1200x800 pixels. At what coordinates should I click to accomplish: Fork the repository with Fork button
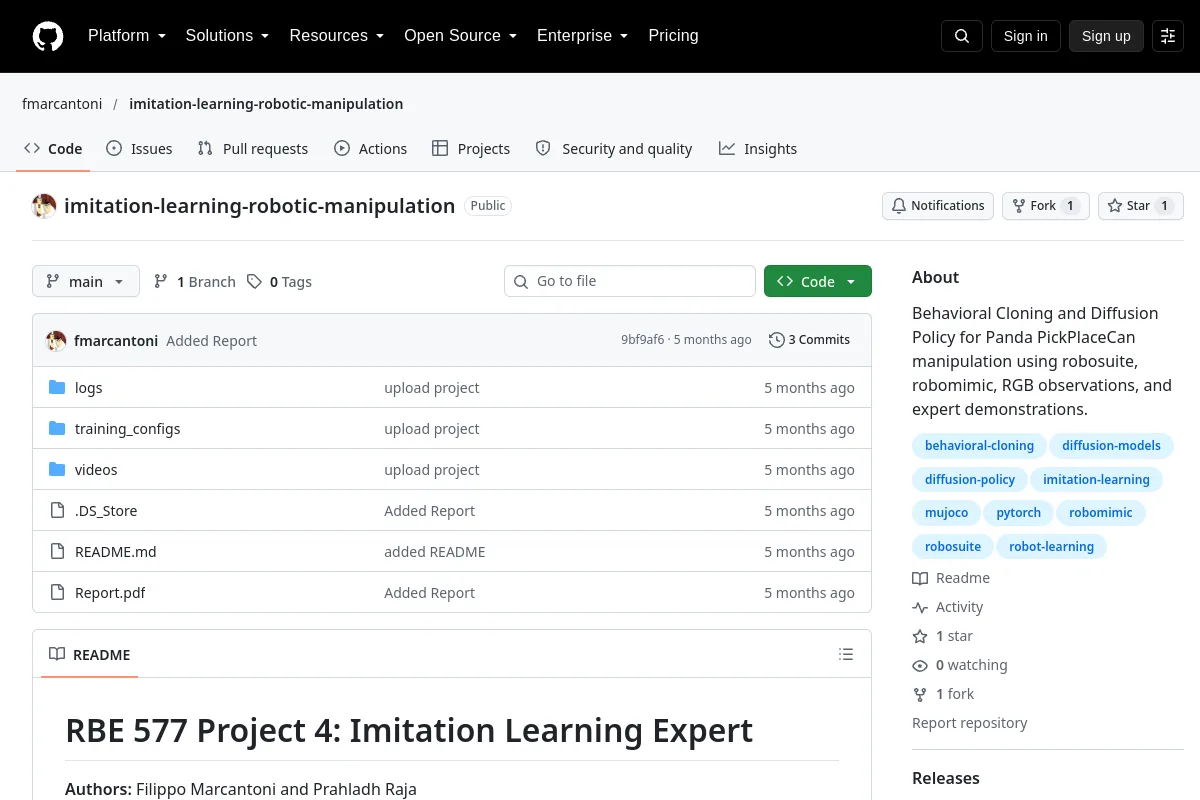[1046, 206]
